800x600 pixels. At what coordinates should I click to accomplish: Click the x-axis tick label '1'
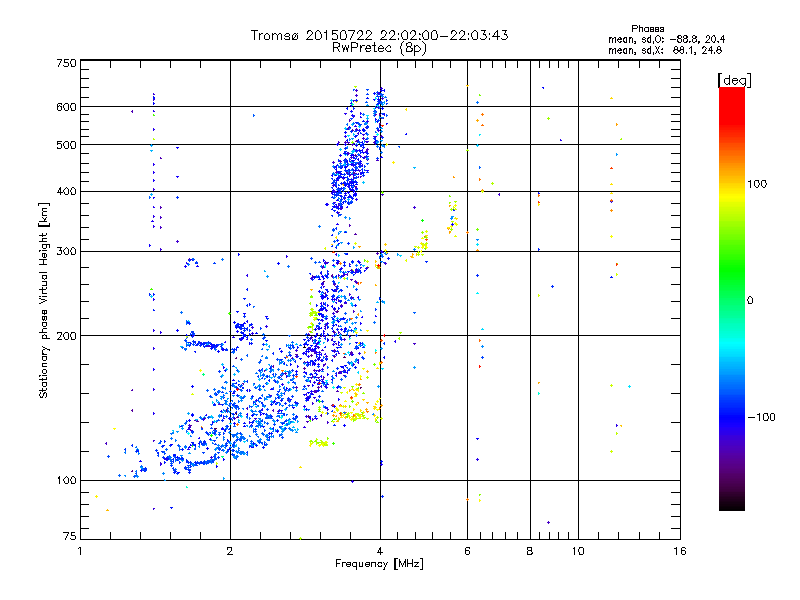(x=80, y=551)
